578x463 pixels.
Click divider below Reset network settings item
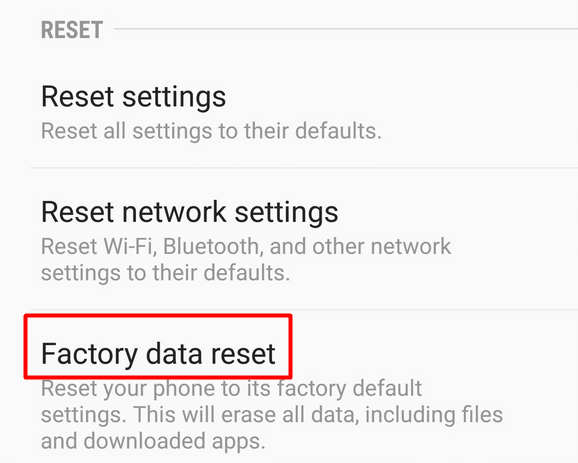[x=304, y=310]
